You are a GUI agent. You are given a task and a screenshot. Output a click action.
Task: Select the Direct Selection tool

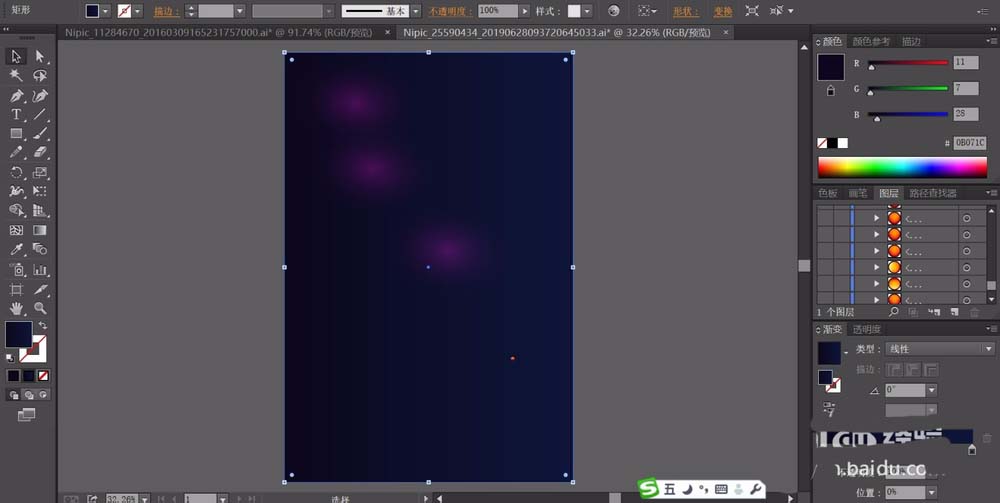tap(40, 57)
